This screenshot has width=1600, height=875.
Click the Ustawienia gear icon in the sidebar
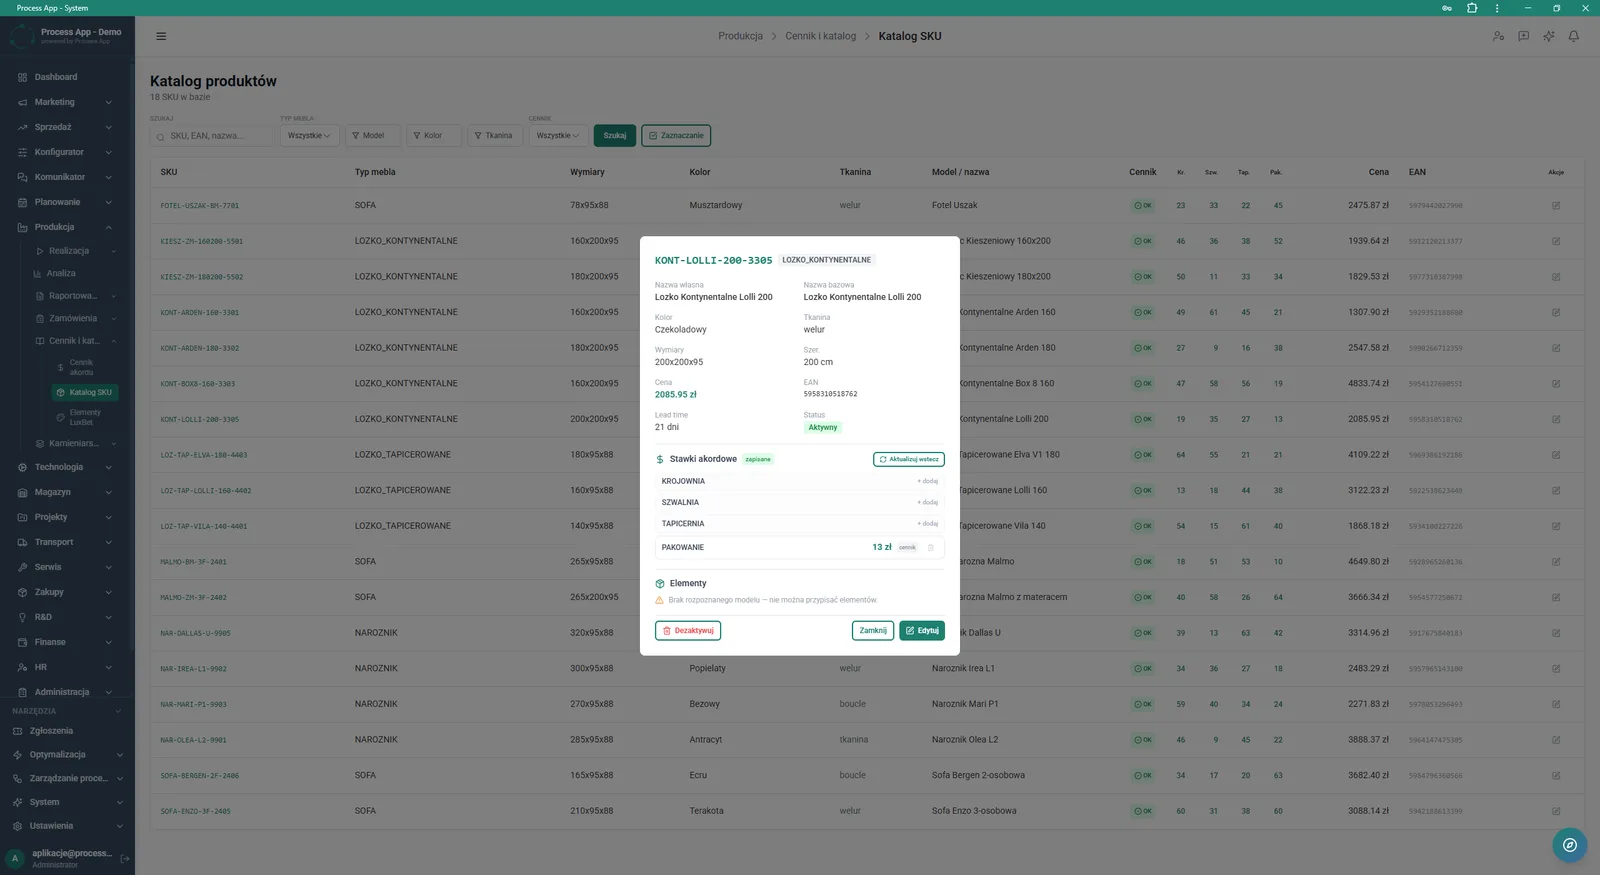point(17,826)
